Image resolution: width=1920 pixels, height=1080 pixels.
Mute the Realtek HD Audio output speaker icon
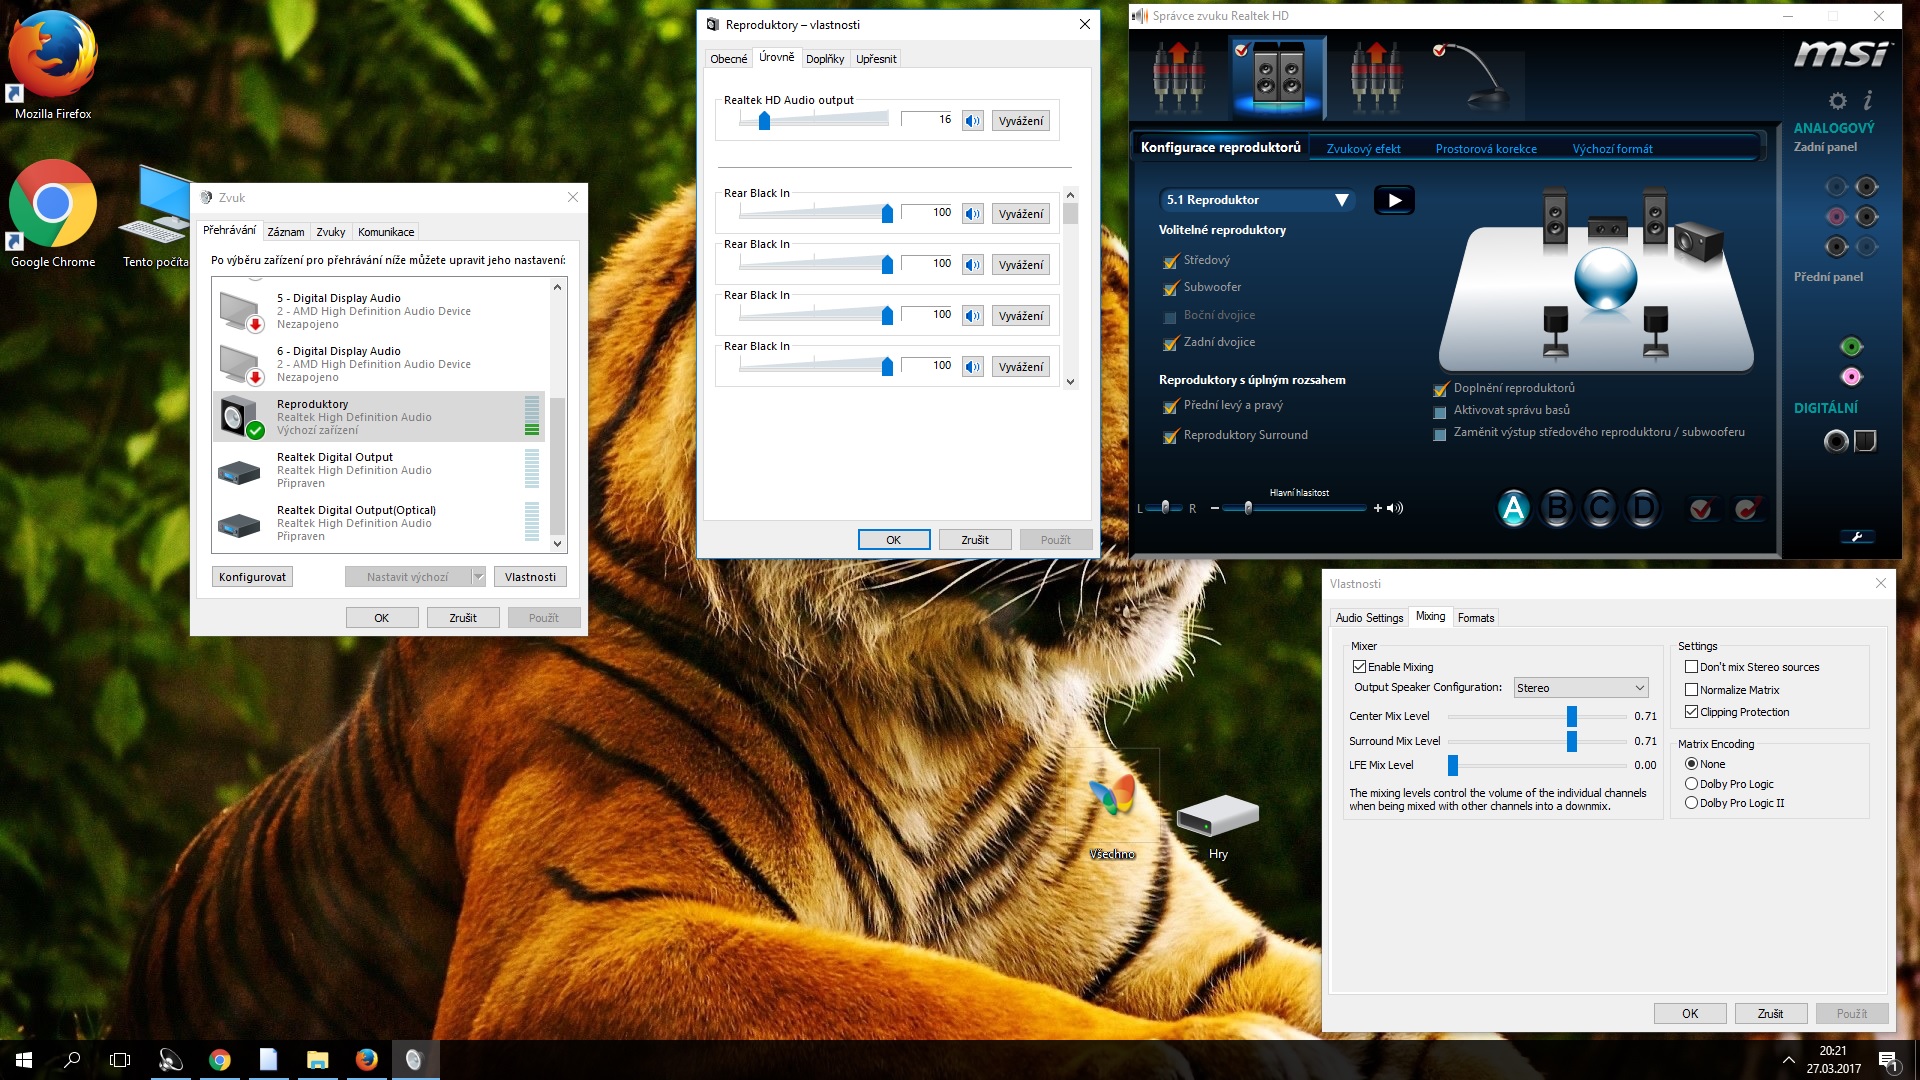click(x=972, y=121)
